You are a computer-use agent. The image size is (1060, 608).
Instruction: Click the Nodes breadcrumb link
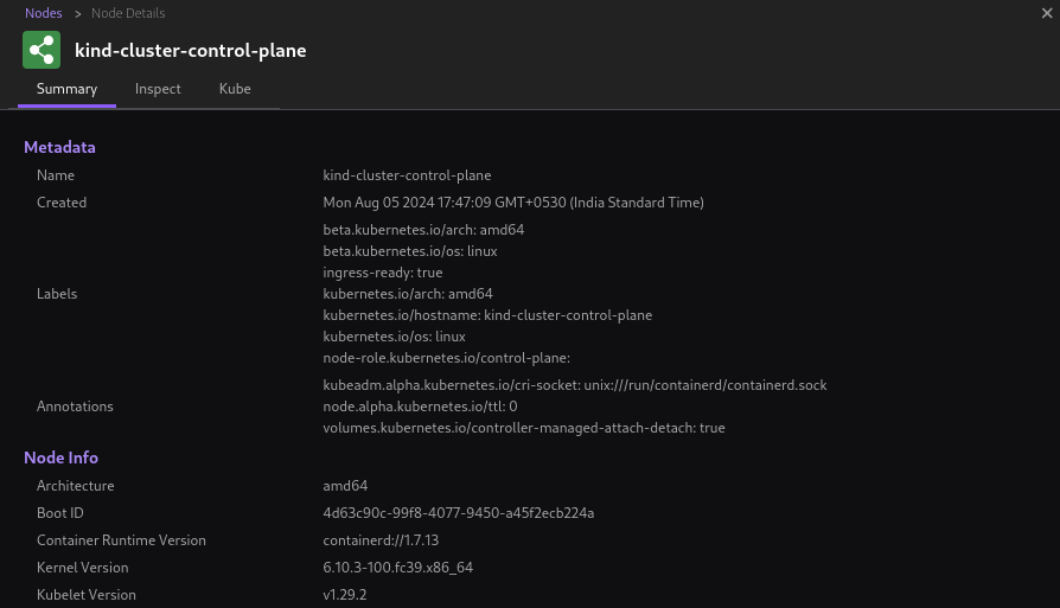(x=42, y=13)
